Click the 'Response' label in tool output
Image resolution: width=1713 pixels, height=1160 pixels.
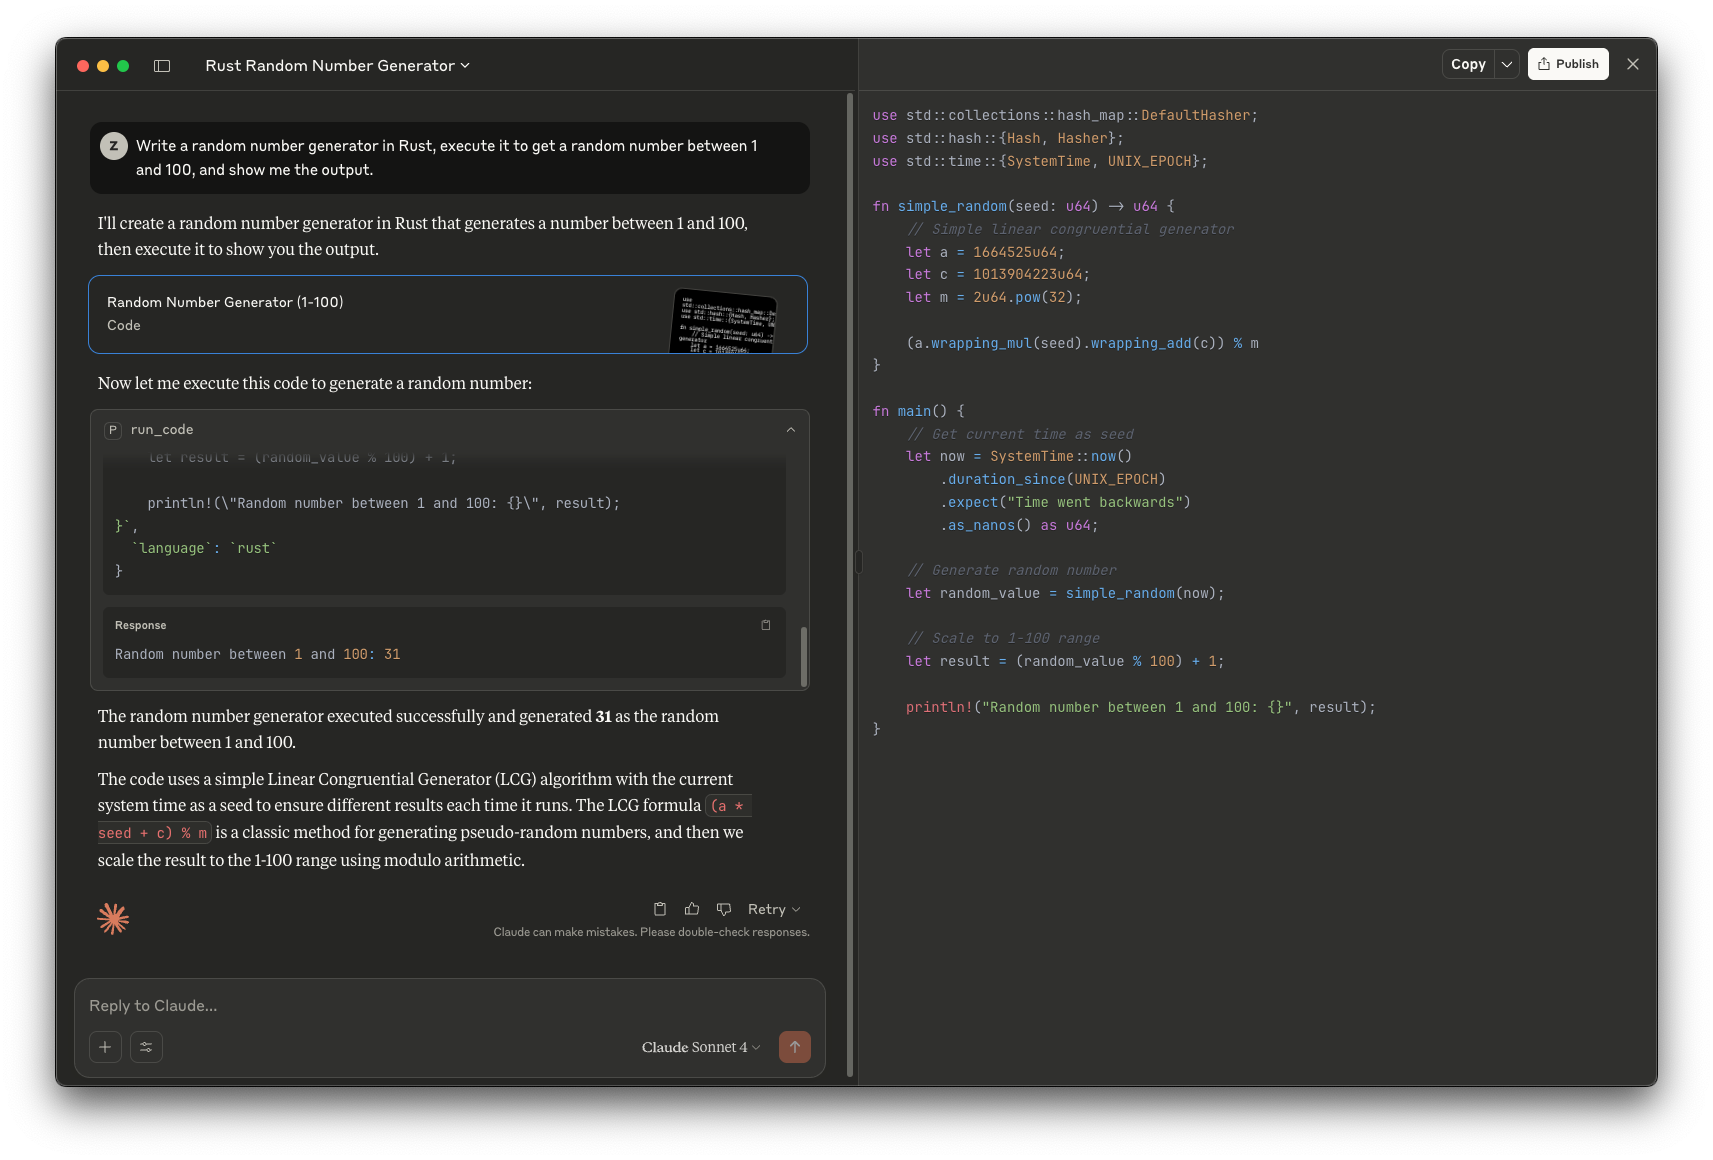tap(141, 625)
